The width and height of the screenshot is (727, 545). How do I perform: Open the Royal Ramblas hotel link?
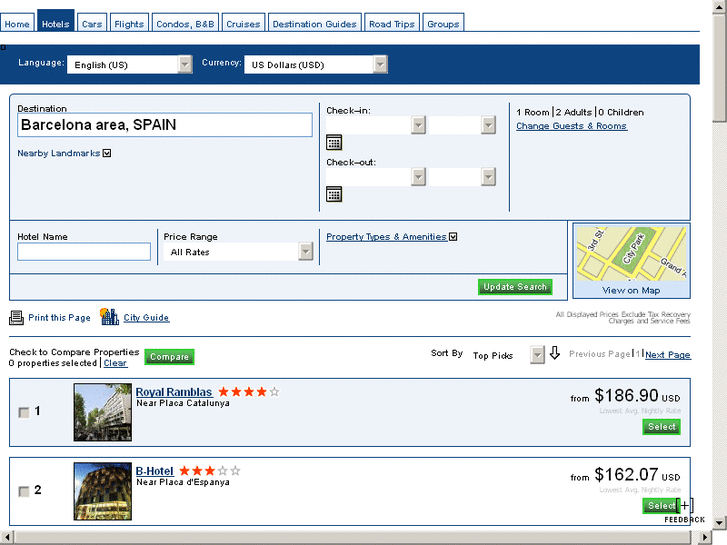pos(174,392)
